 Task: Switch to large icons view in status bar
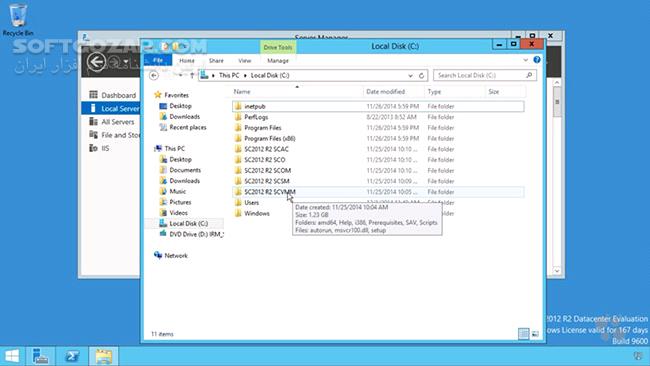tap(535, 334)
